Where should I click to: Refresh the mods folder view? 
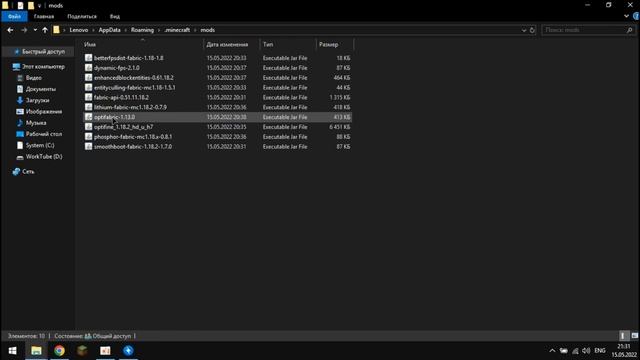[532, 30]
